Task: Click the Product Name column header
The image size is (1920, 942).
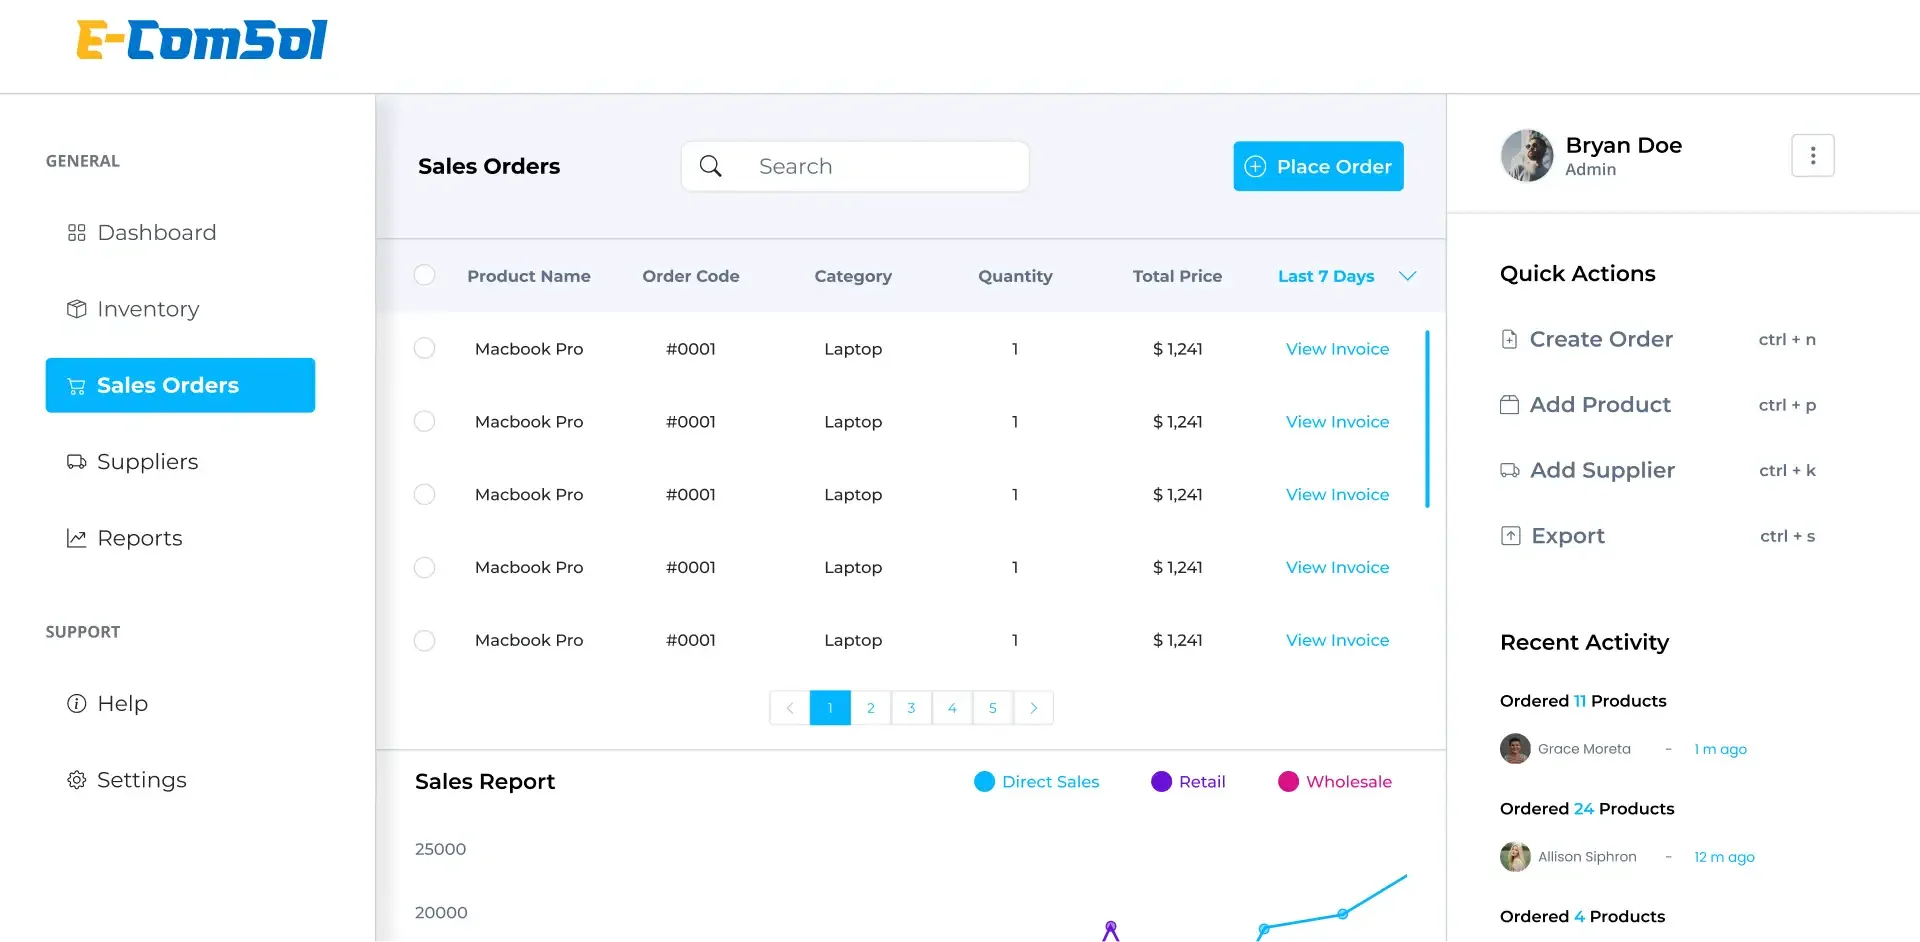Action: tap(529, 276)
